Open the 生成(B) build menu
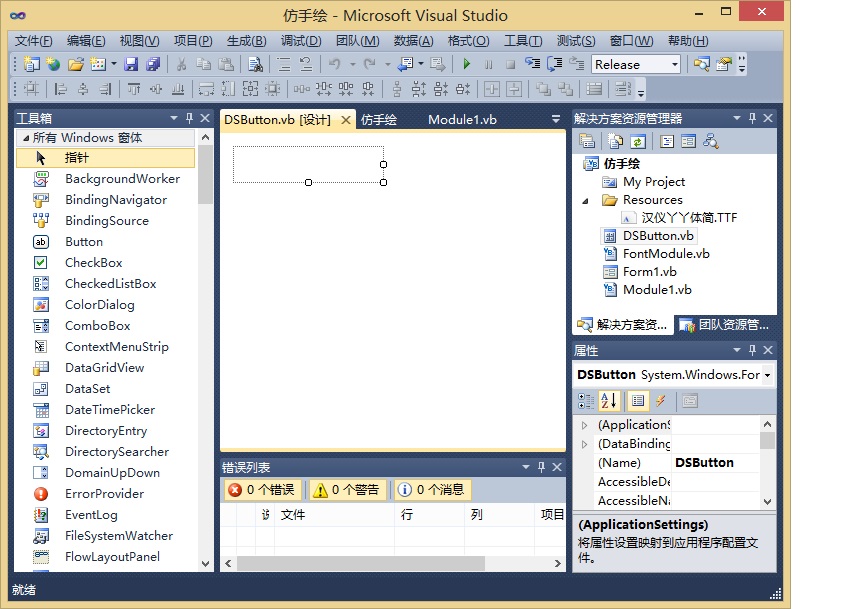 coord(246,41)
